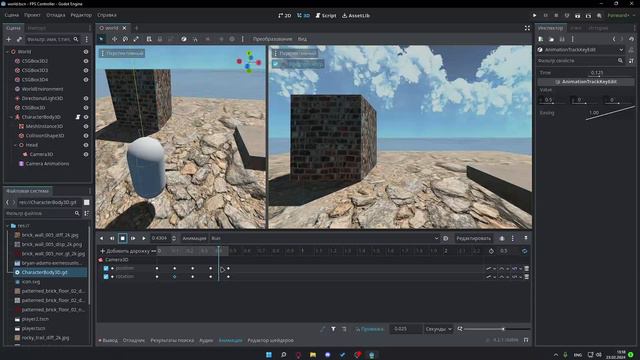Switch to the AssetLib workspace

(x=356, y=16)
